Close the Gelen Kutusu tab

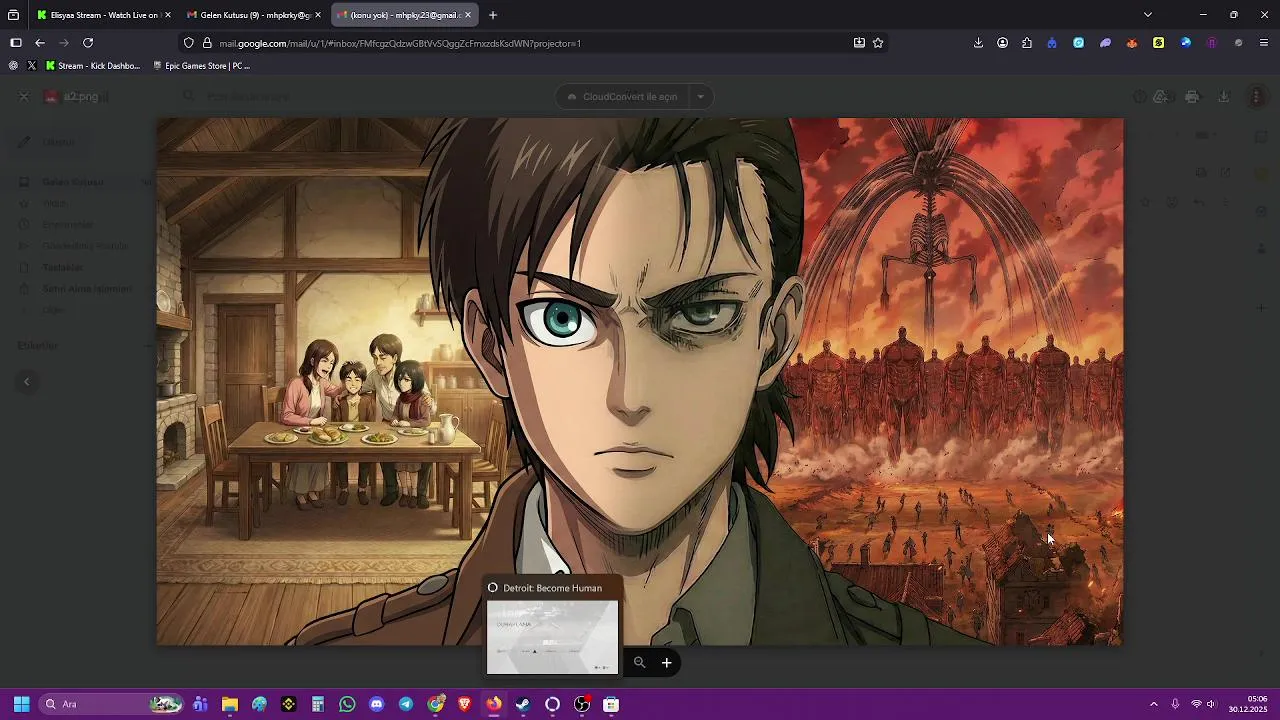pyautogui.click(x=317, y=15)
